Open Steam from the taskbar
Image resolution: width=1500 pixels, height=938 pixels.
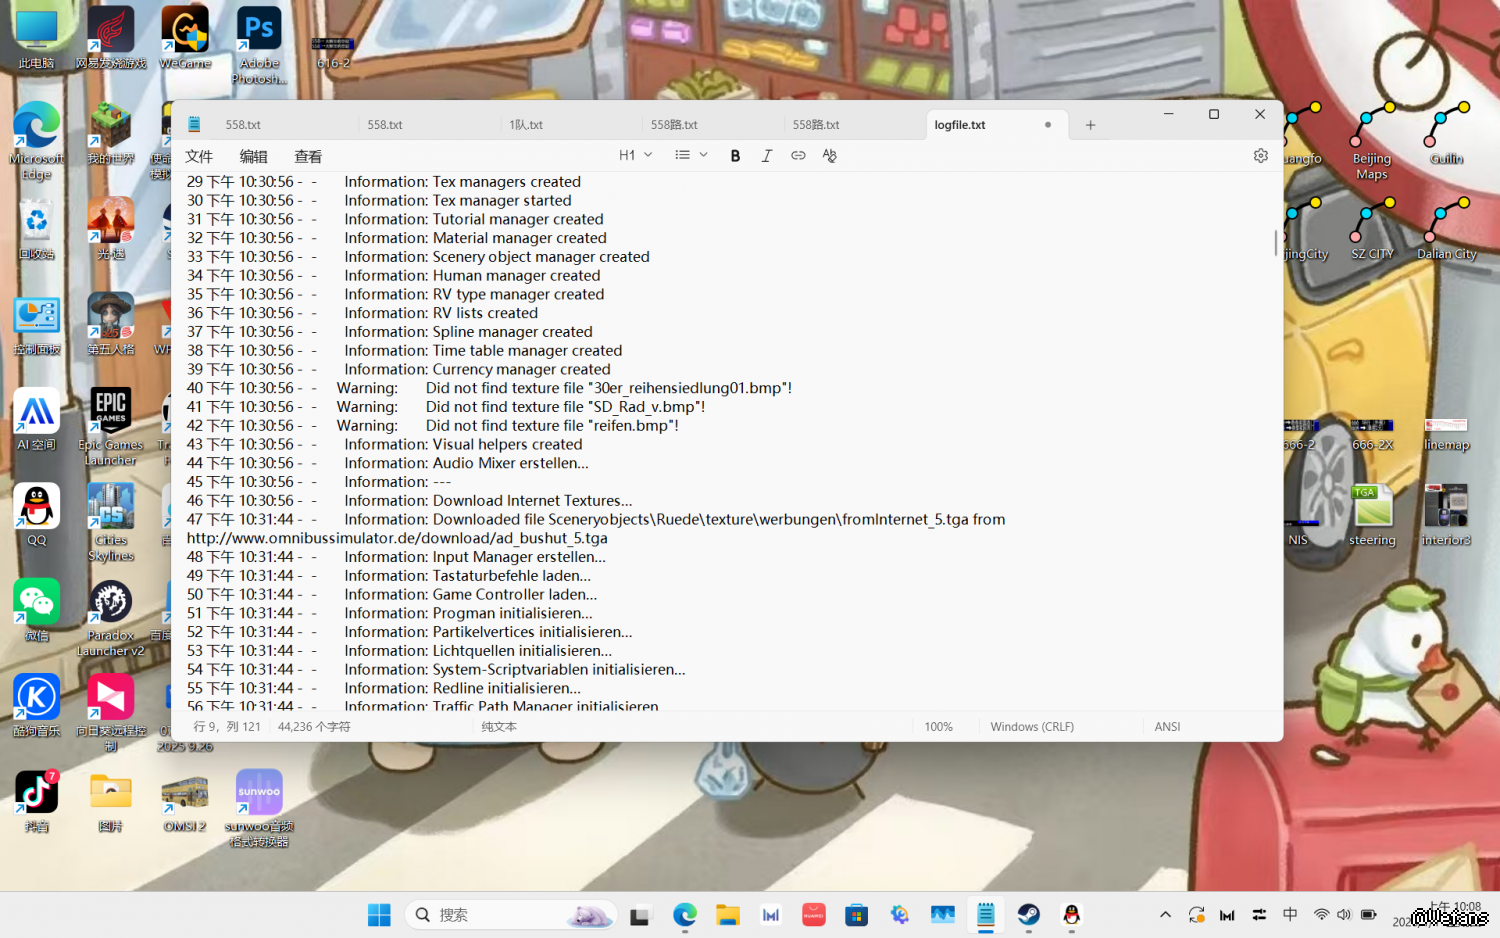(1028, 914)
